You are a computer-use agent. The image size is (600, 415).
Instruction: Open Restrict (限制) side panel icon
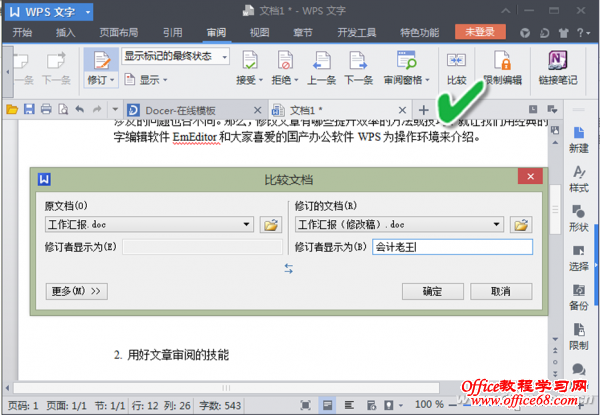(x=579, y=337)
